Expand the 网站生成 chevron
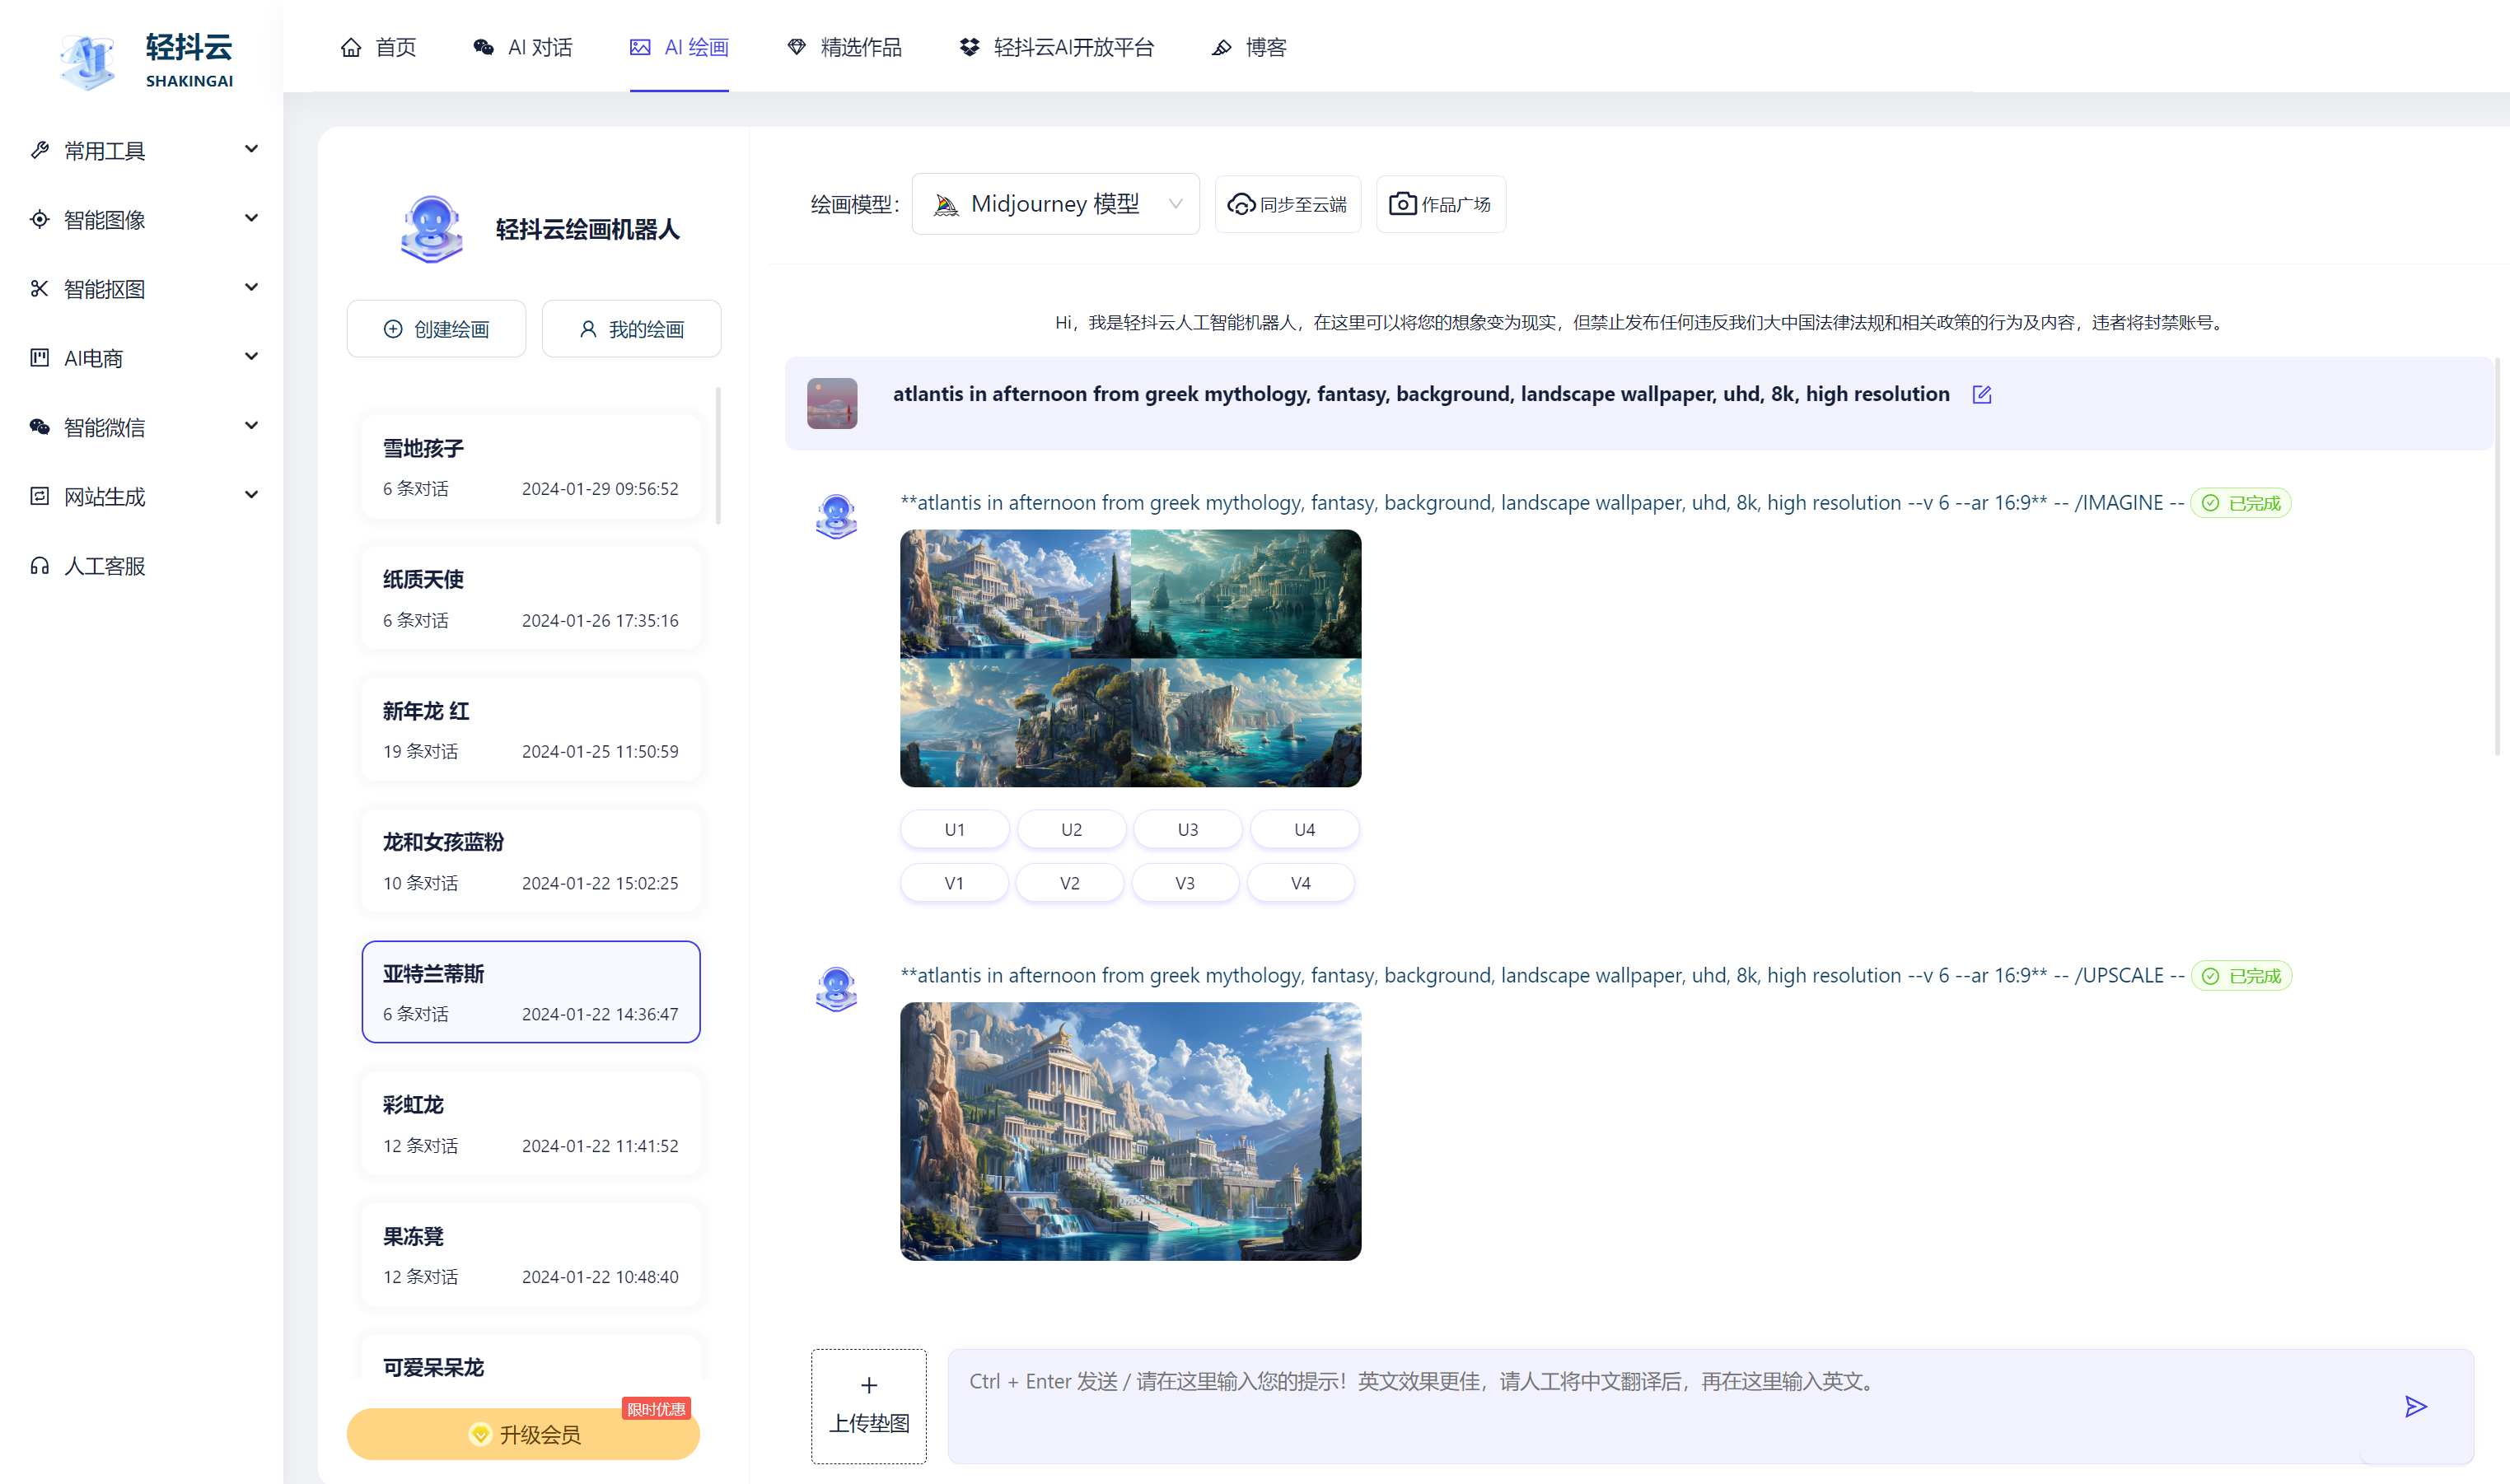This screenshot has height=1484, width=2510. click(251, 495)
